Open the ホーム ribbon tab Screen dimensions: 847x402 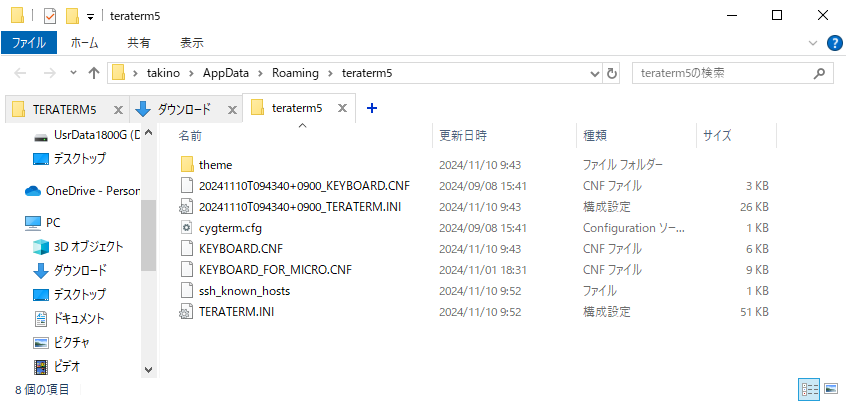point(84,43)
